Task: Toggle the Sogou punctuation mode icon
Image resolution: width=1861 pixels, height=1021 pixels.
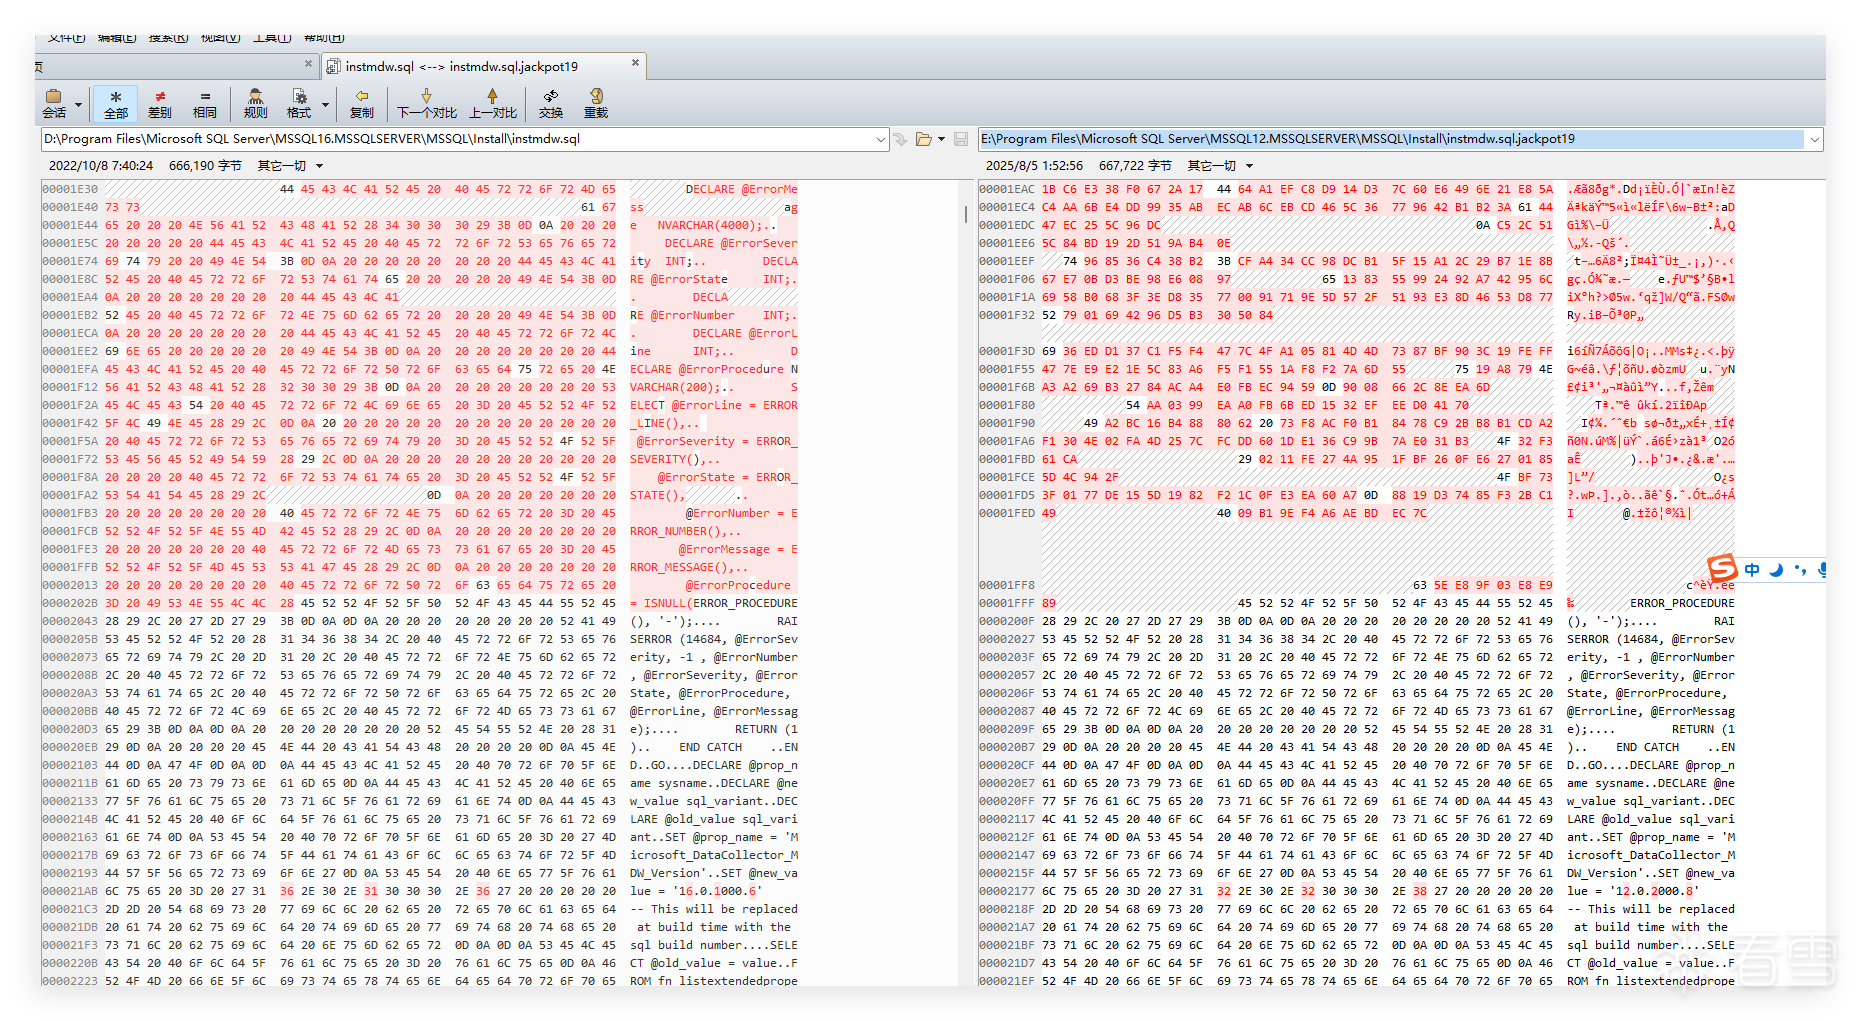Action: tap(1800, 570)
